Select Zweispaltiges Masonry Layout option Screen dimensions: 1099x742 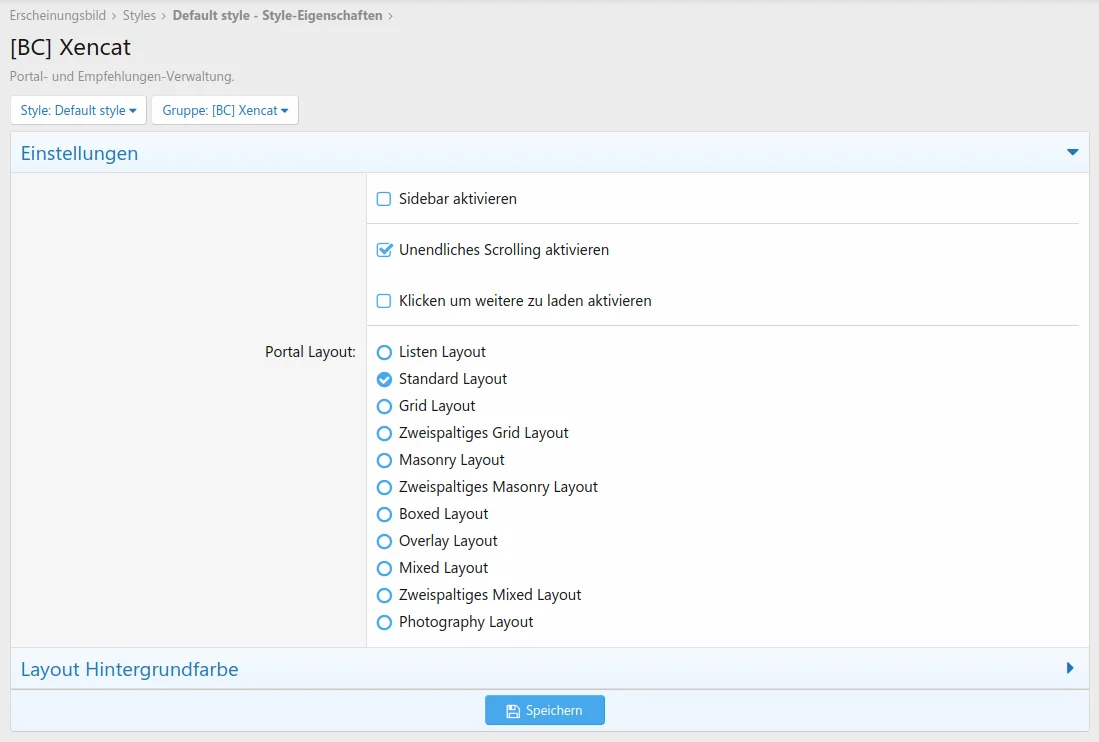[384, 487]
